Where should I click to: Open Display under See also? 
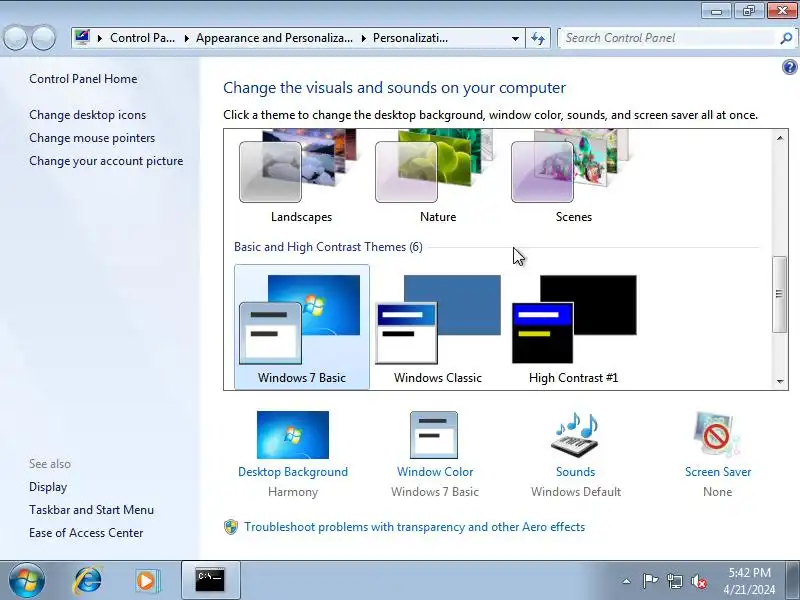pos(48,487)
